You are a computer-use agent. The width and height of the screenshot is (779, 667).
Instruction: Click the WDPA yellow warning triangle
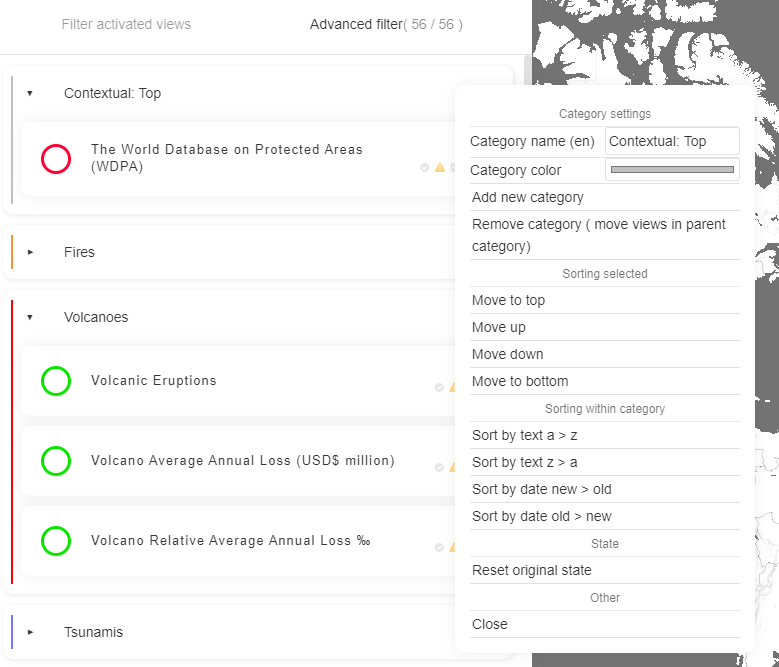click(x=439, y=168)
